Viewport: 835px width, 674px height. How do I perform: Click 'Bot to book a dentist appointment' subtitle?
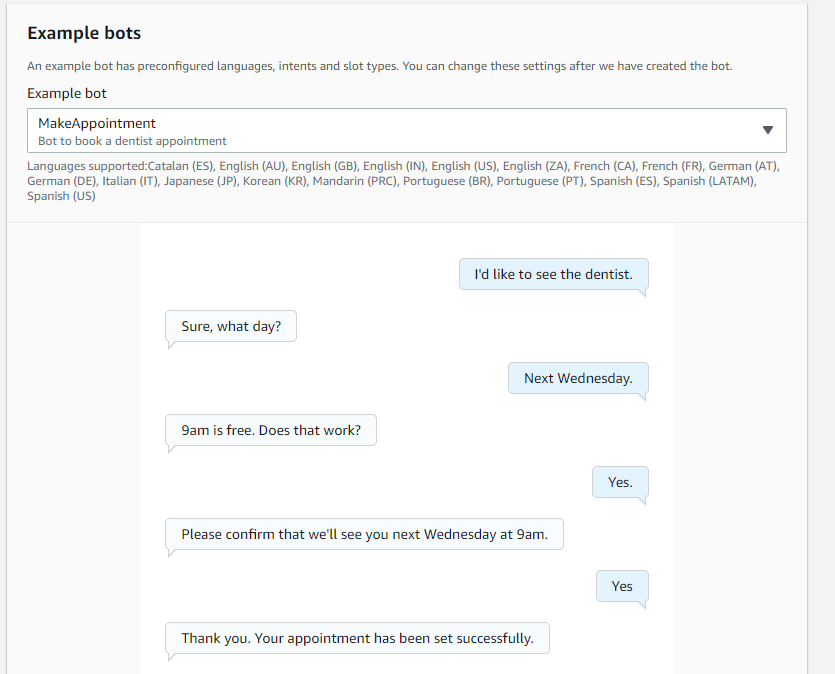[132, 141]
